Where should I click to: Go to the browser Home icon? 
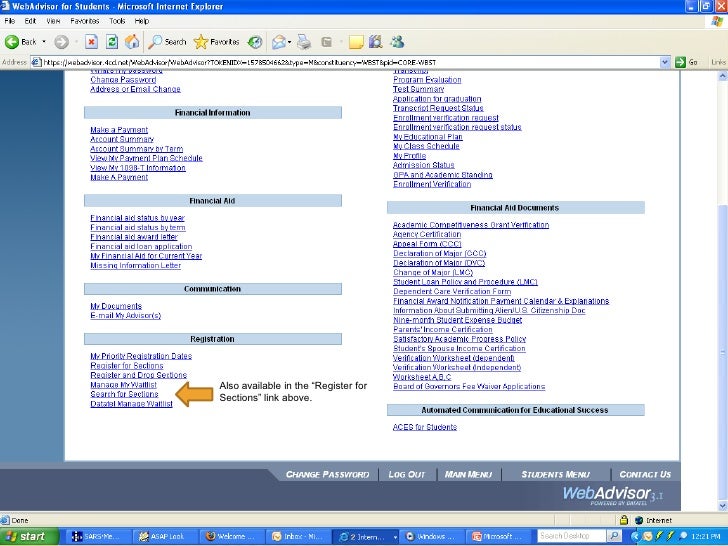[x=132, y=42]
